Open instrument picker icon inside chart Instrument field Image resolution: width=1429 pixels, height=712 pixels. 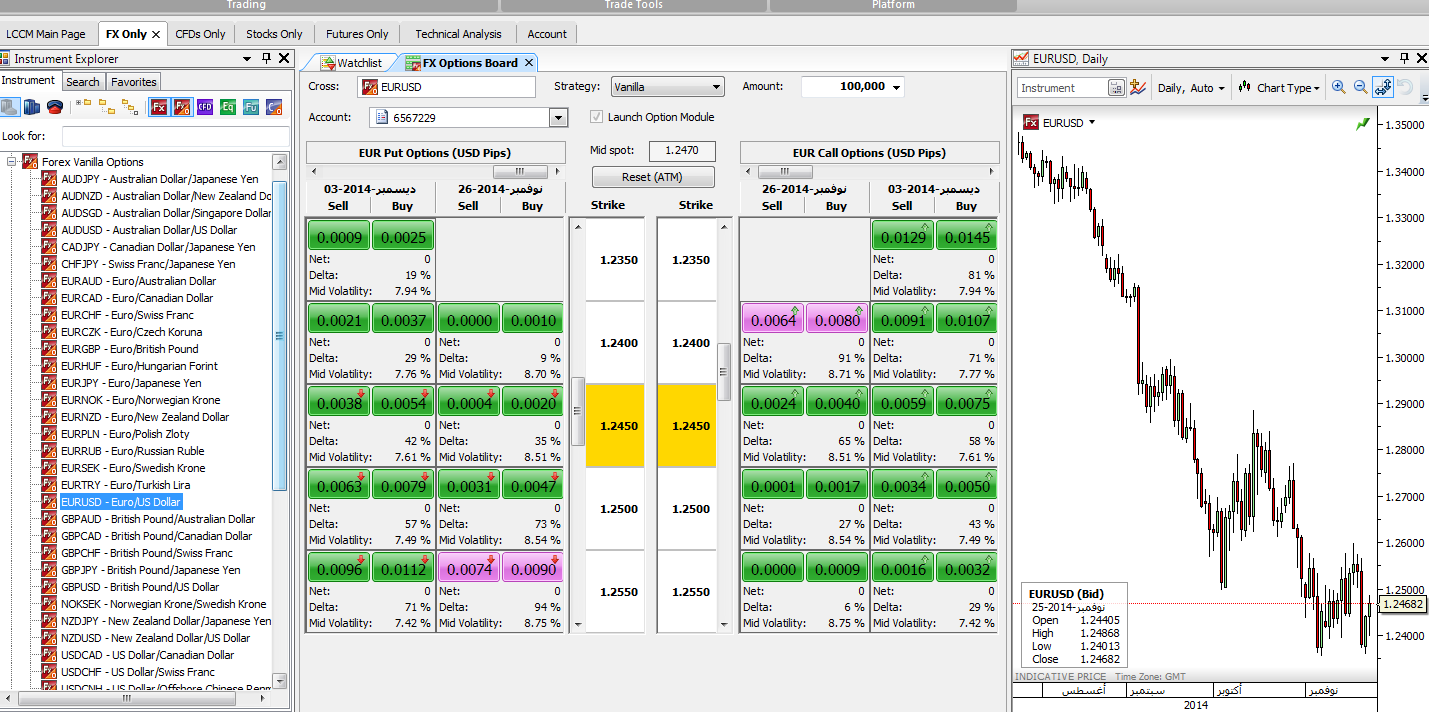coord(1117,88)
